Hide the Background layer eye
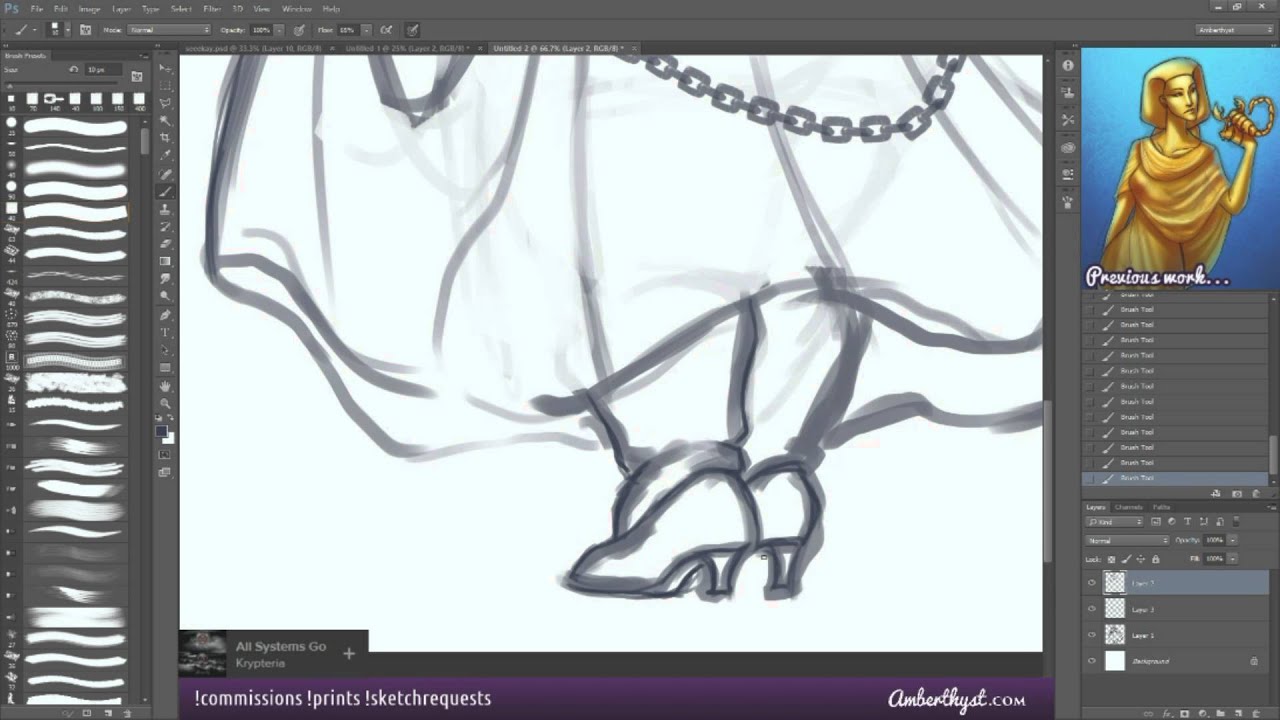This screenshot has width=1280, height=720. click(x=1091, y=661)
